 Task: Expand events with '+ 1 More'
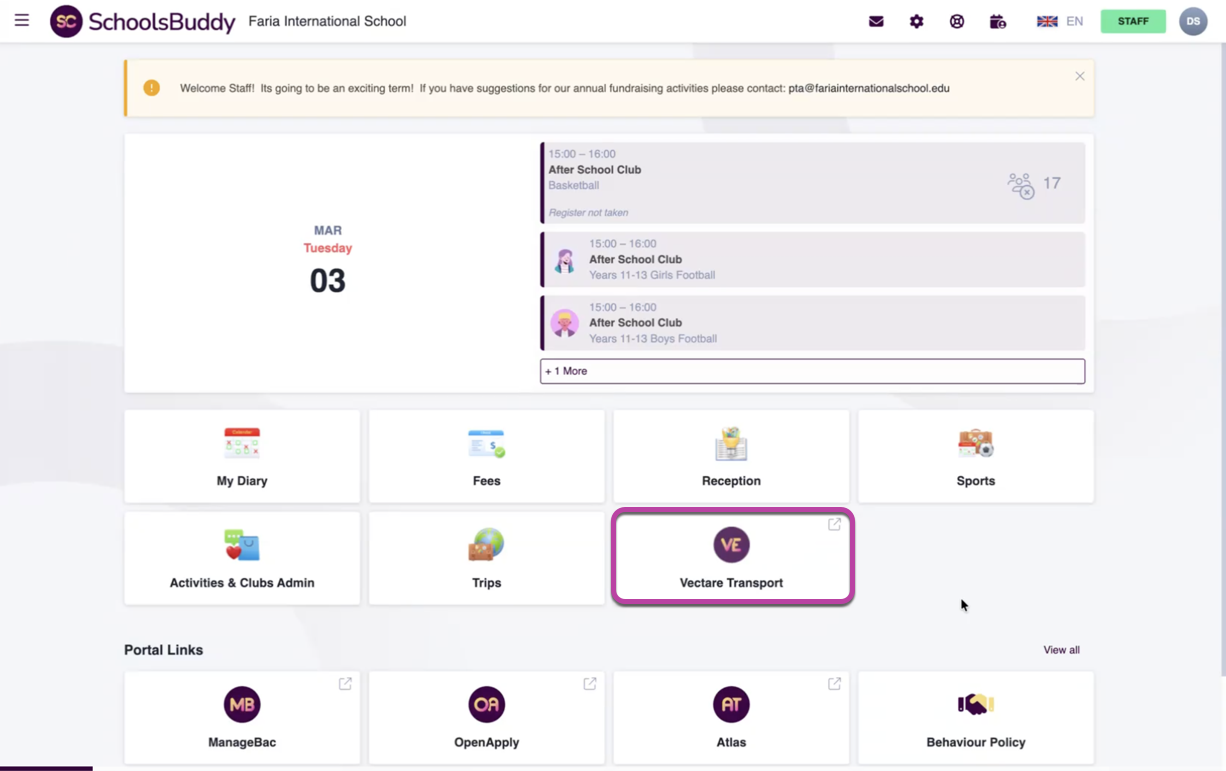[812, 371]
